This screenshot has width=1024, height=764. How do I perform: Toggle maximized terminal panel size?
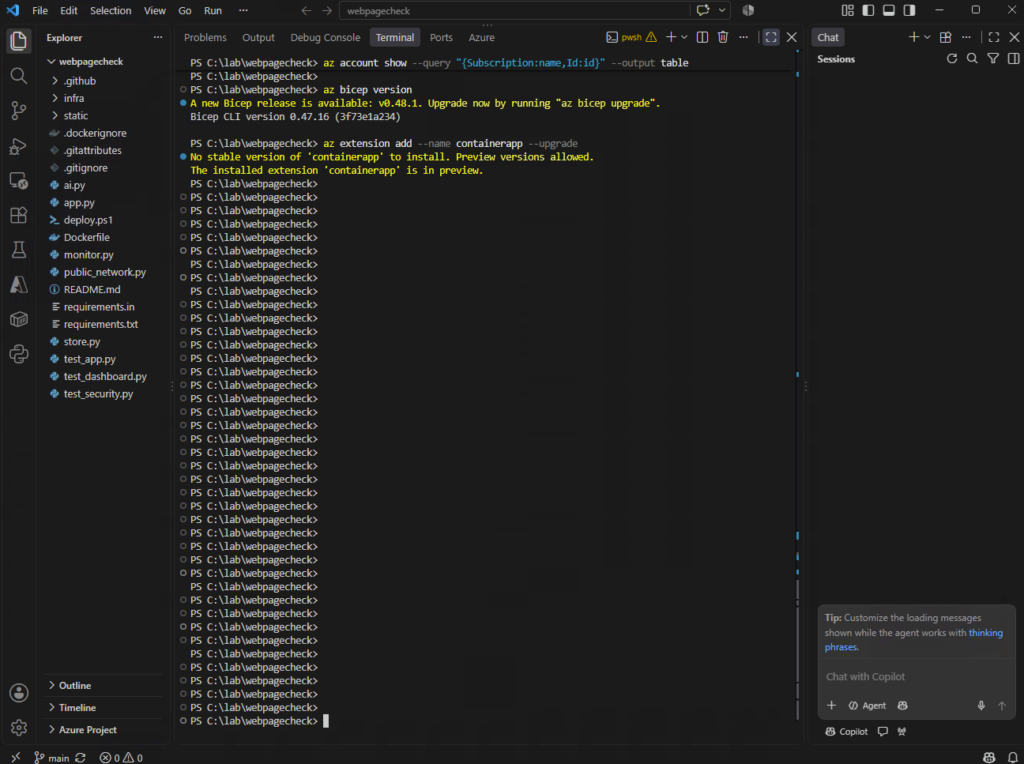pos(771,37)
